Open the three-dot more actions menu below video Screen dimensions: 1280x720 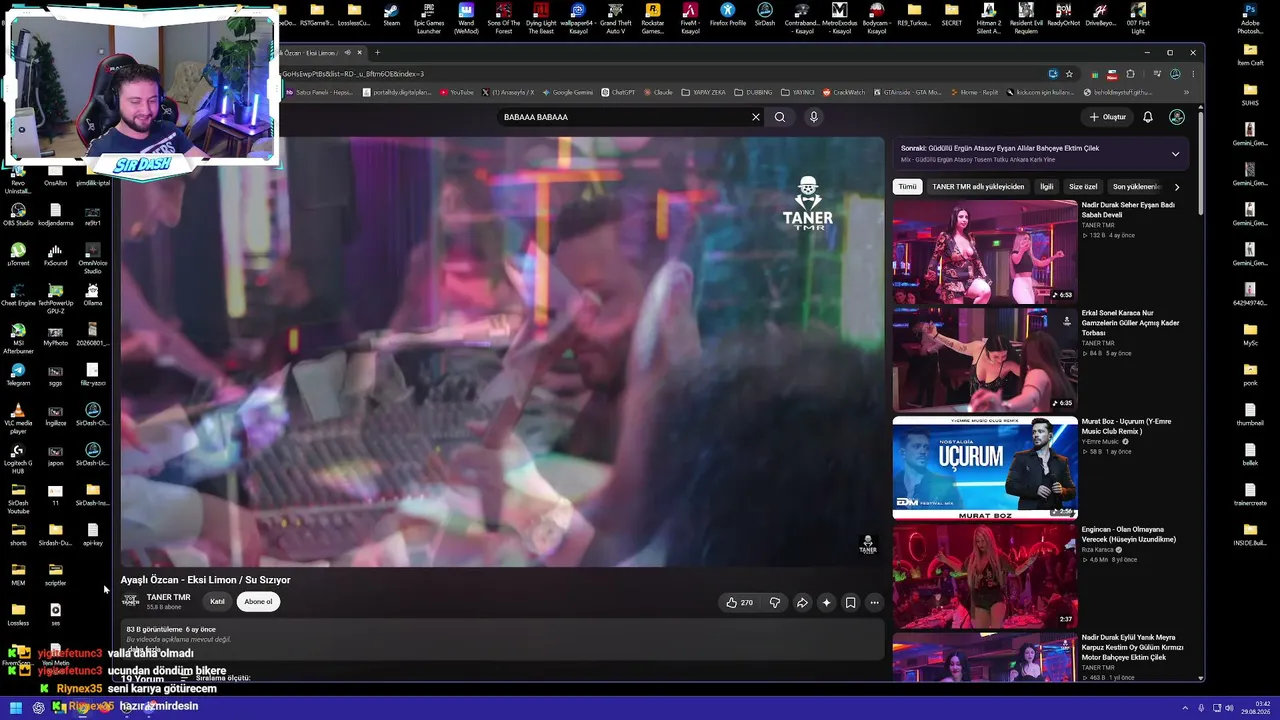tap(874, 603)
